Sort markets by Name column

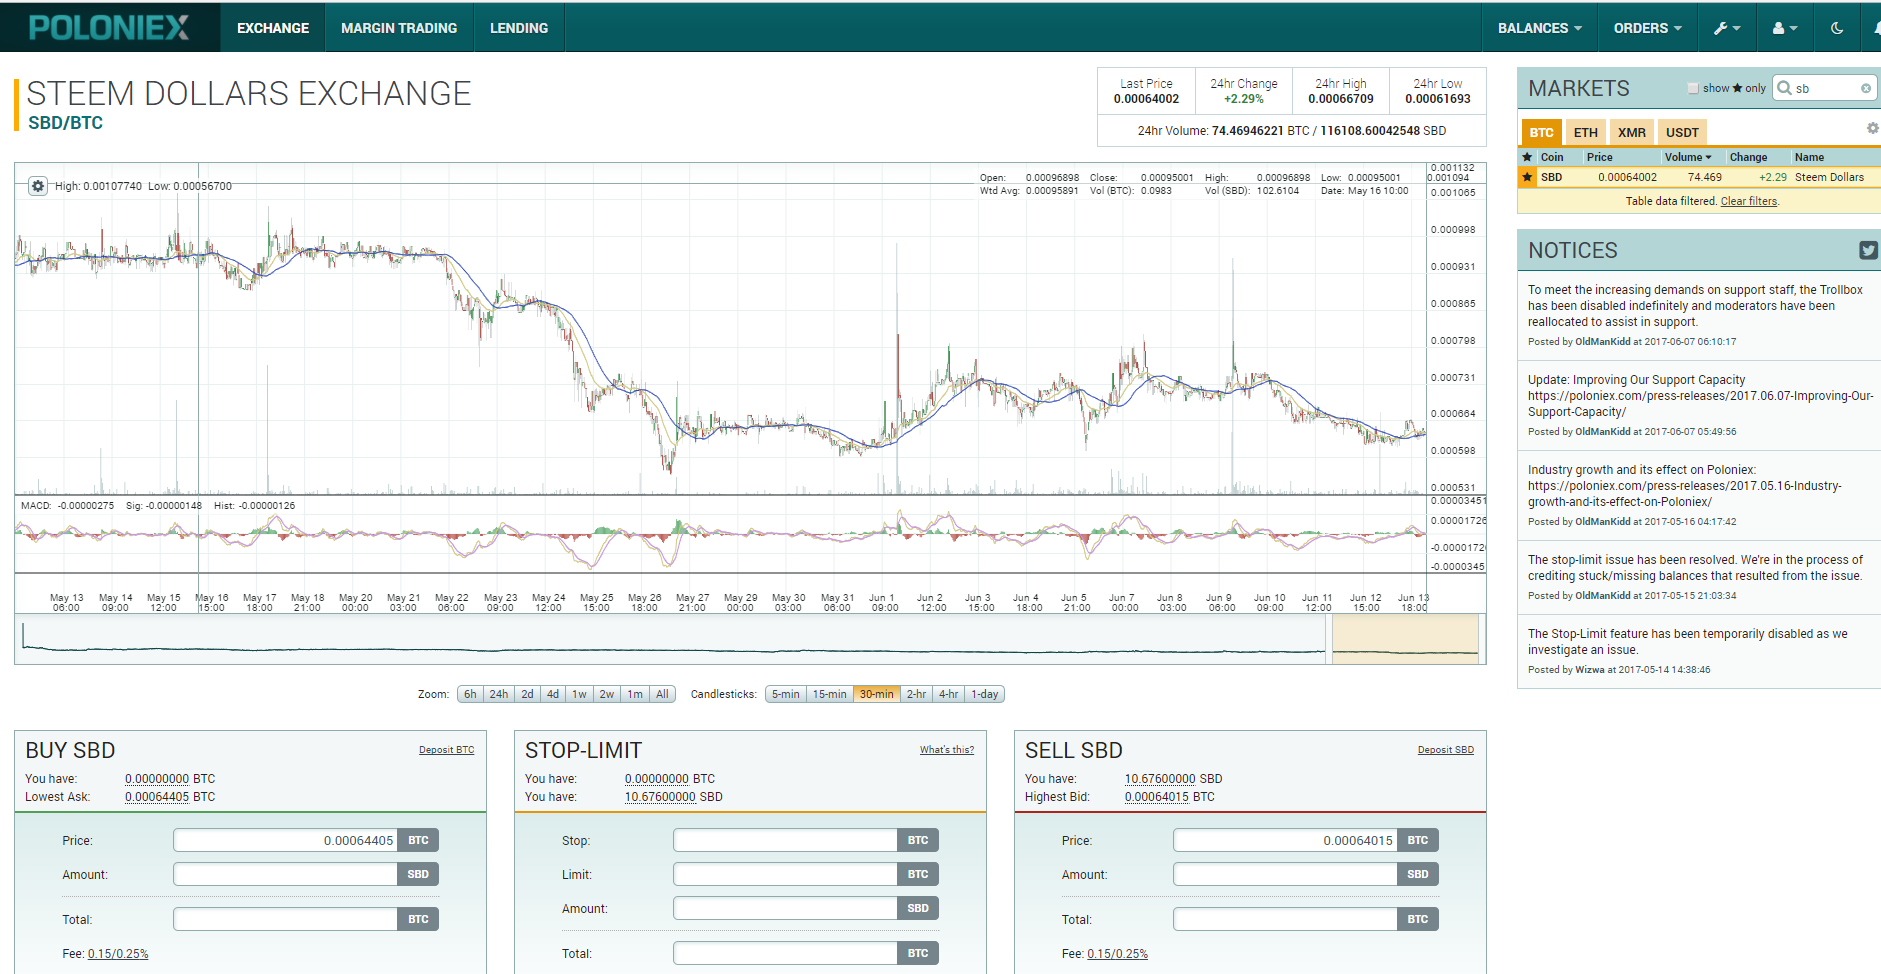tap(1809, 157)
